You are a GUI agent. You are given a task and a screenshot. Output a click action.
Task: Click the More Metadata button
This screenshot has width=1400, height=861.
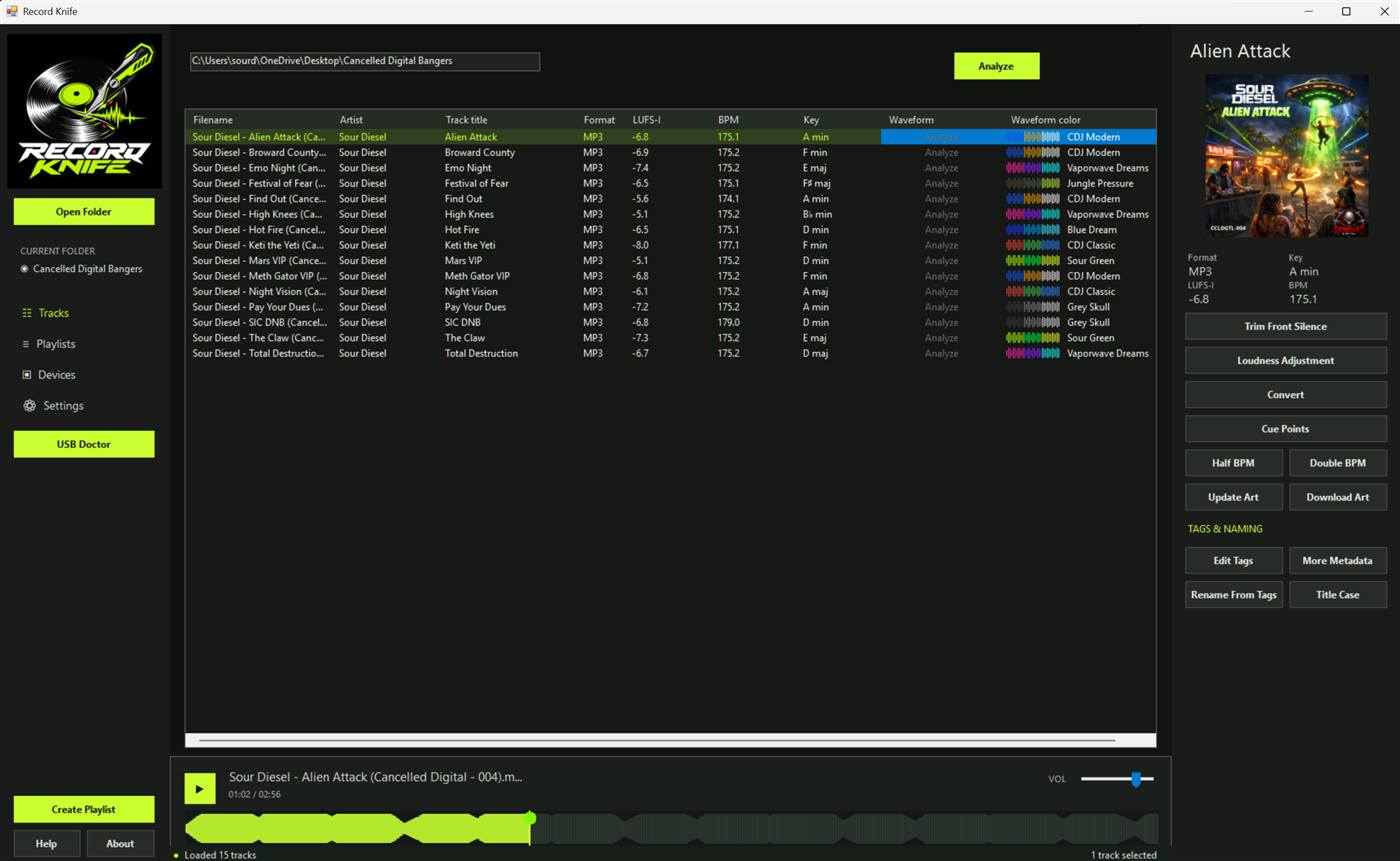click(x=1338, y=561)
